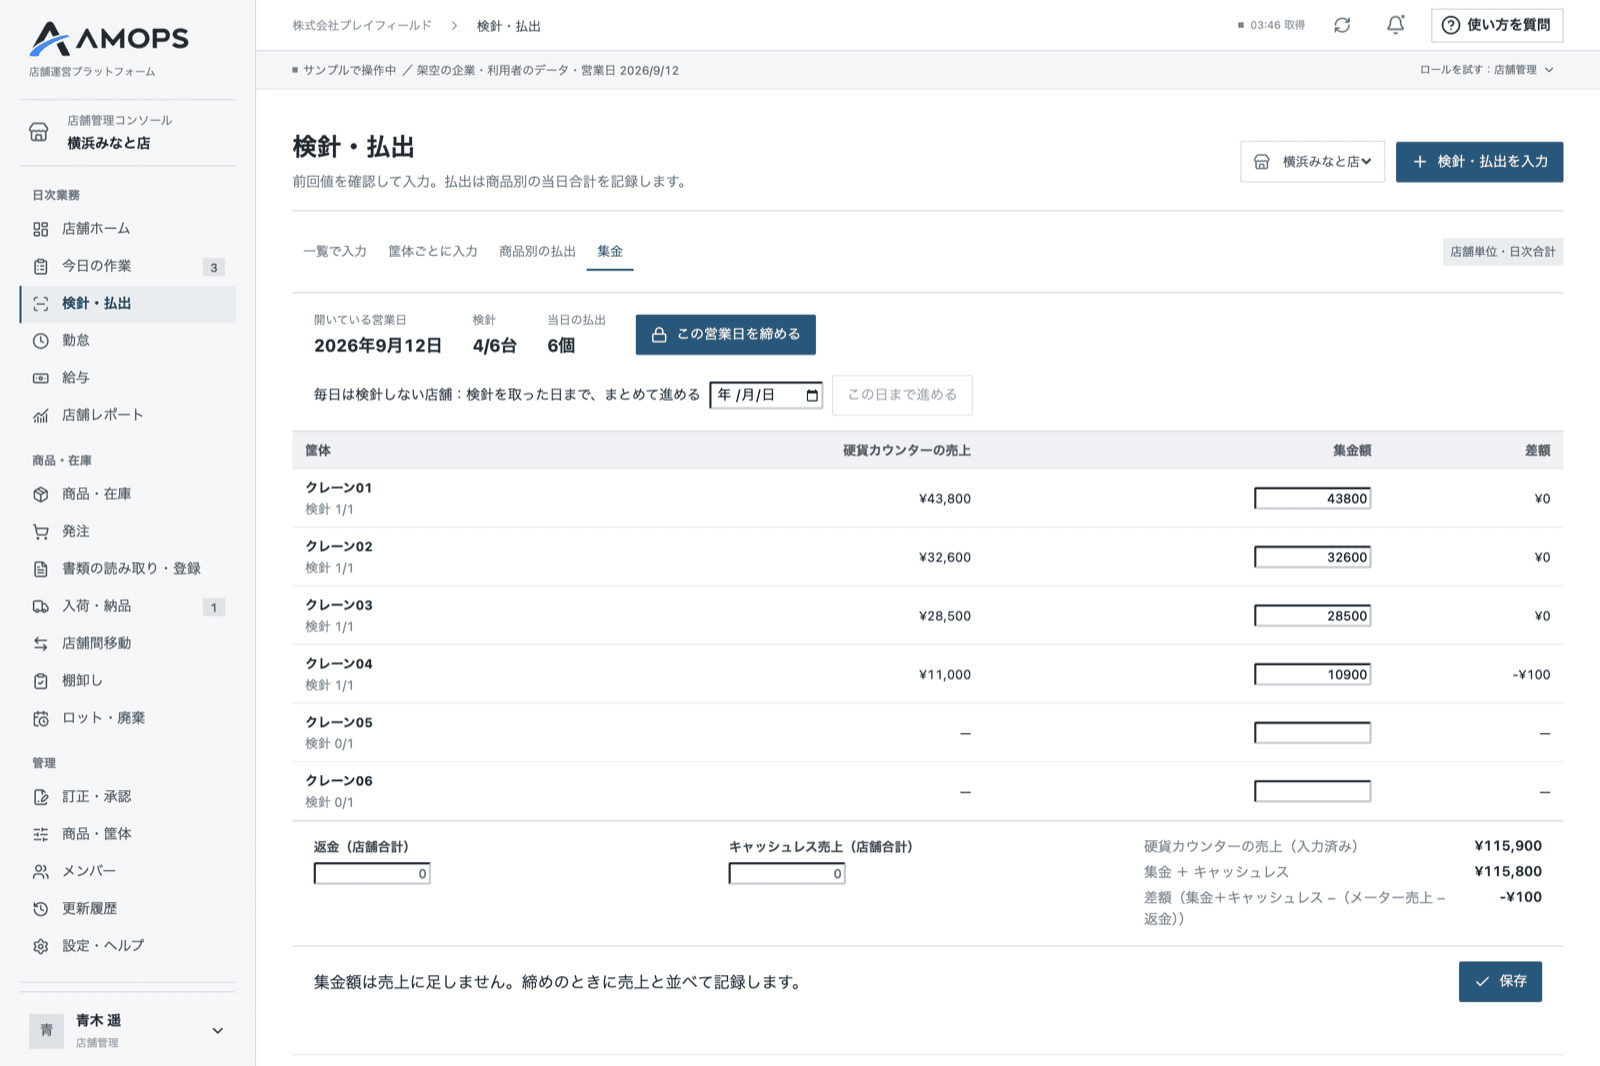
Task: Click the refresh data icon in header
Action: [x=1342, y=25]
